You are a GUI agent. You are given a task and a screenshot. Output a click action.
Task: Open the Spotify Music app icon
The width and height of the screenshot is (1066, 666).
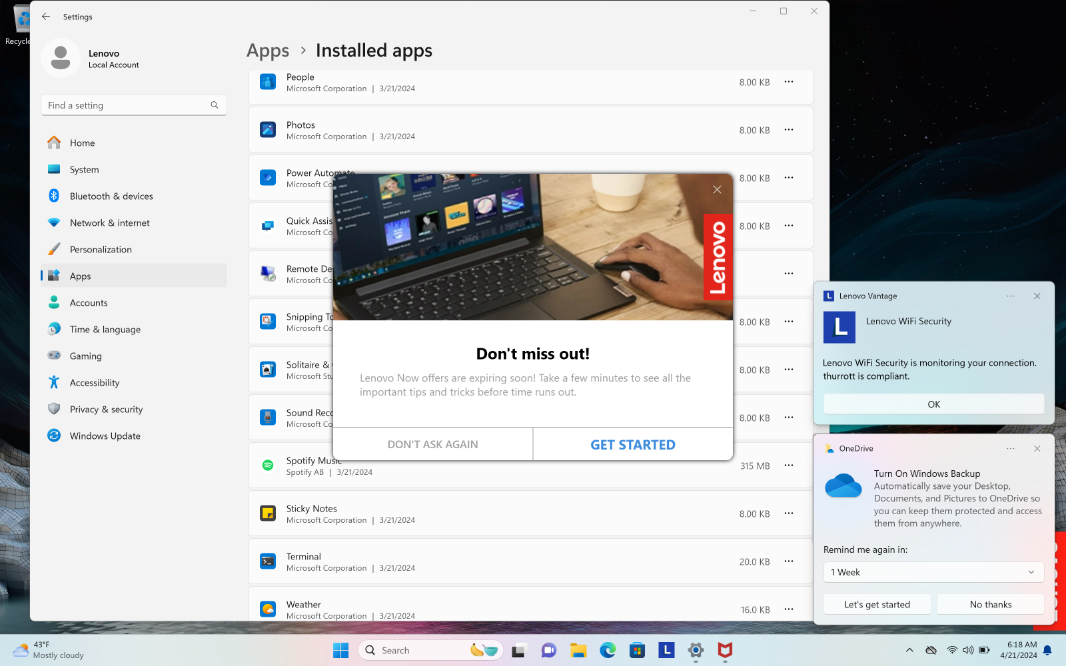268,465
